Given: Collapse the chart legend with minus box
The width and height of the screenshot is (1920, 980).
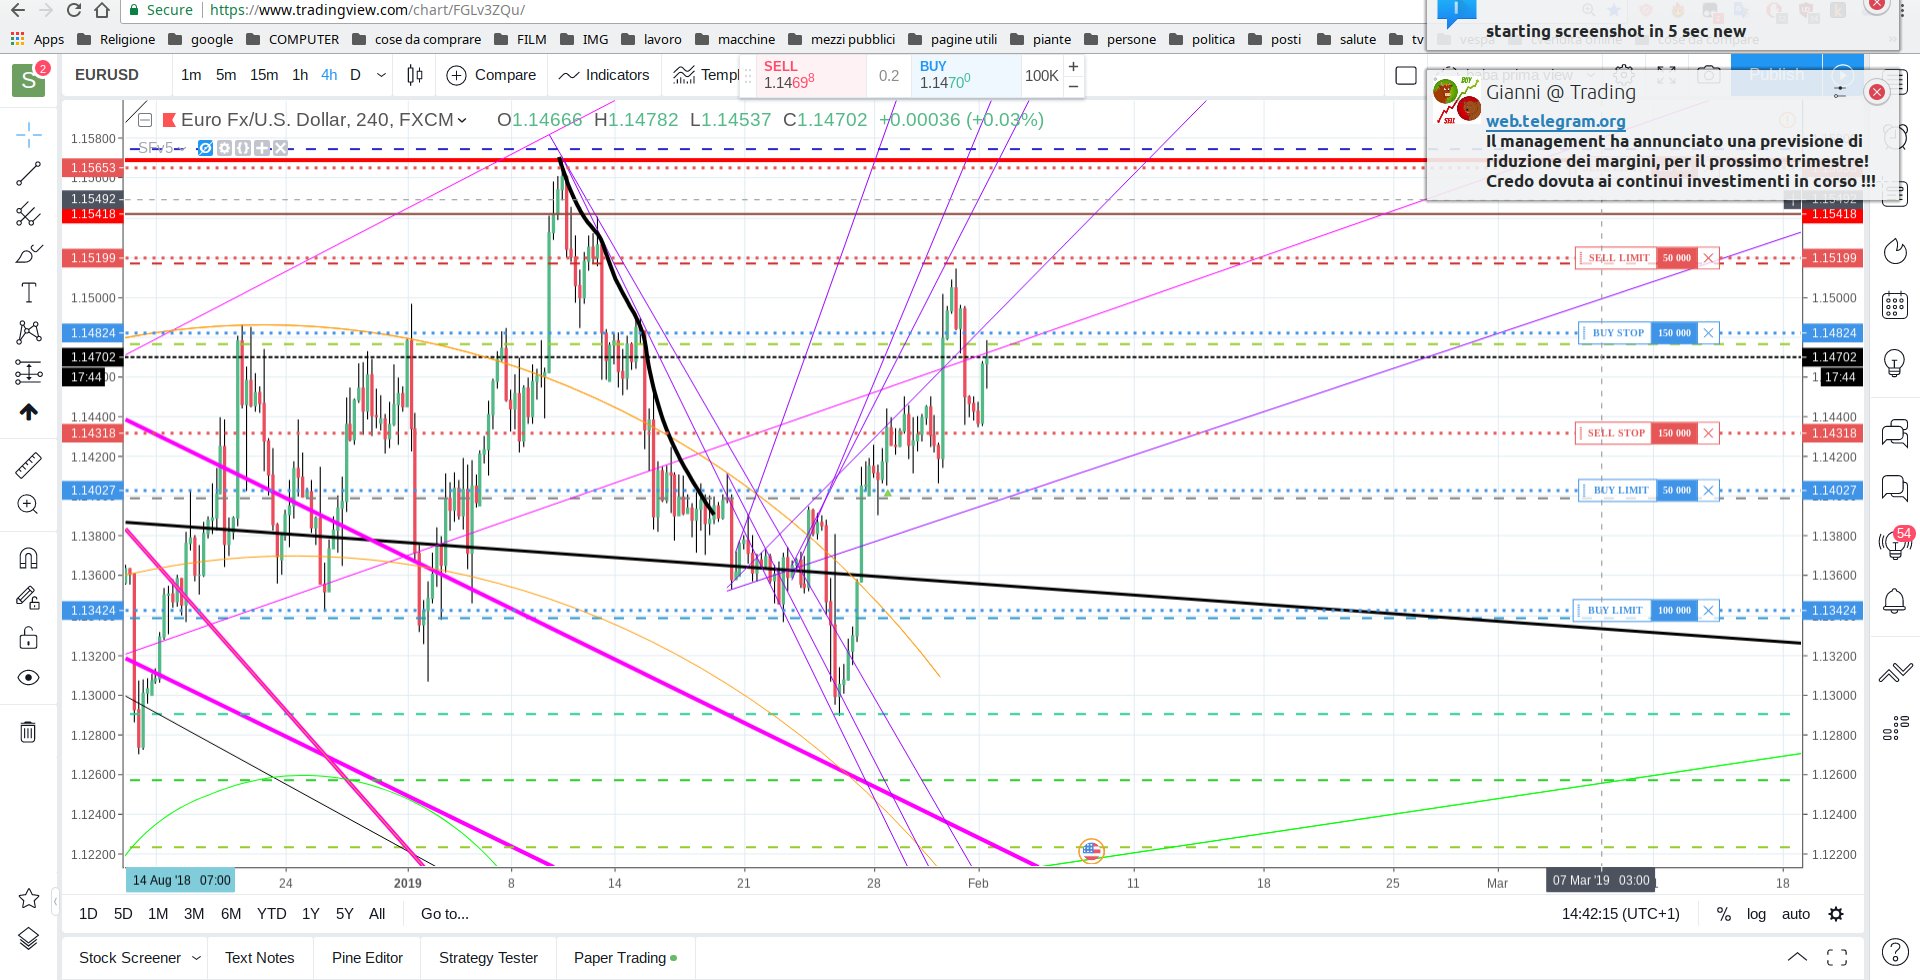Looking at the screenshot, I should (145, 120).
